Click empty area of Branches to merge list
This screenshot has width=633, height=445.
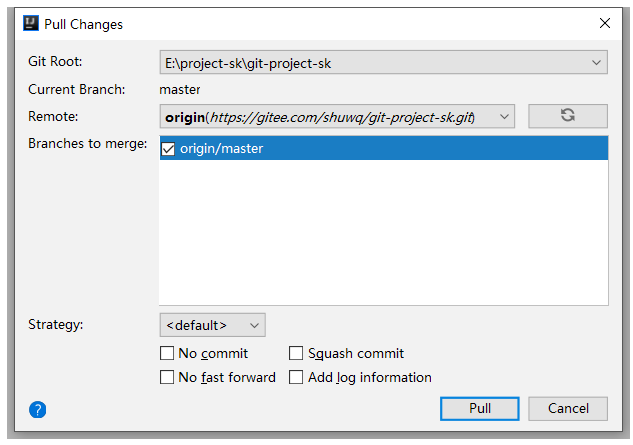(384, 232)
